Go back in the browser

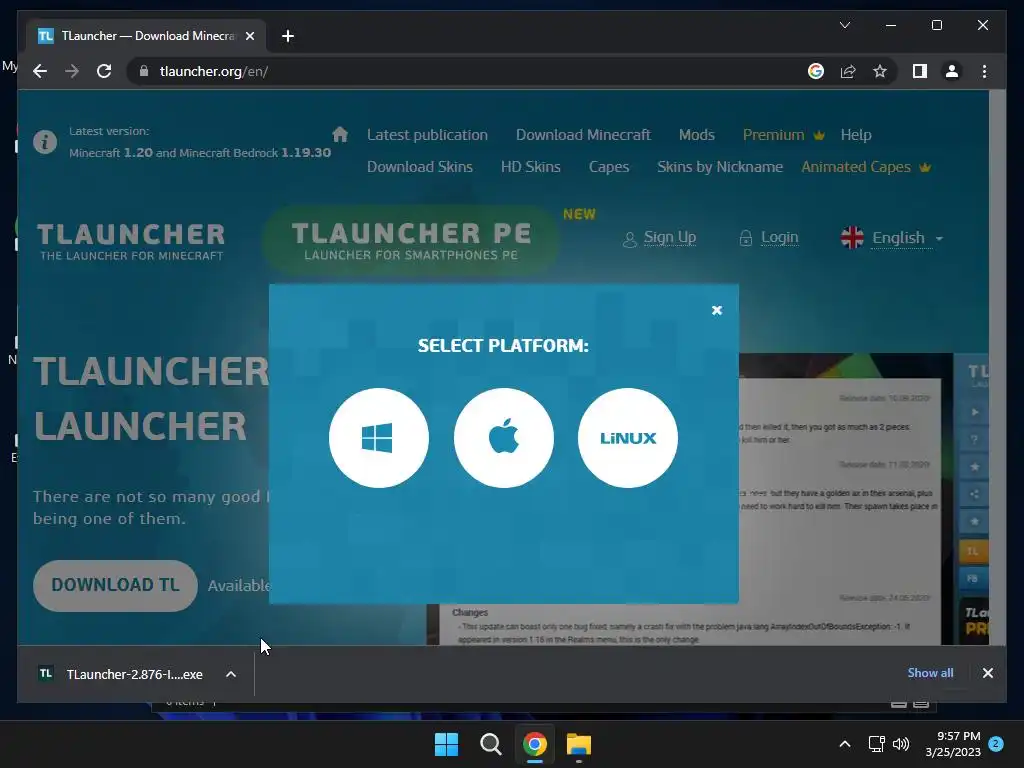click(40, 71)
